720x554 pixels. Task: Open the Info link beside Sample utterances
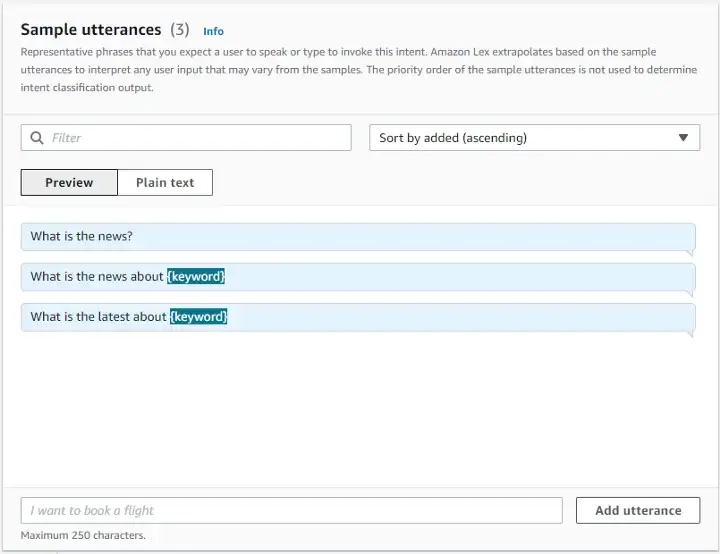pyautogui.click(x=213, y=31)
